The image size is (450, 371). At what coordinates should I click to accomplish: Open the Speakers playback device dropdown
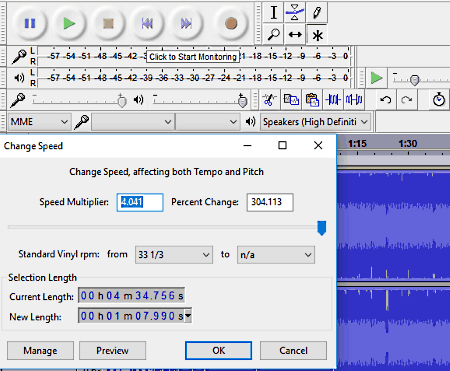click(x=315, y=122)
